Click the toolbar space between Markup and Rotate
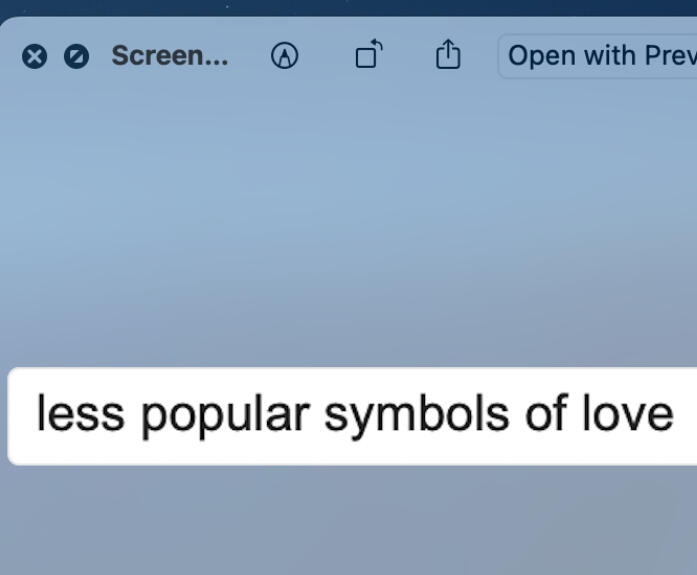 [327, 56]
